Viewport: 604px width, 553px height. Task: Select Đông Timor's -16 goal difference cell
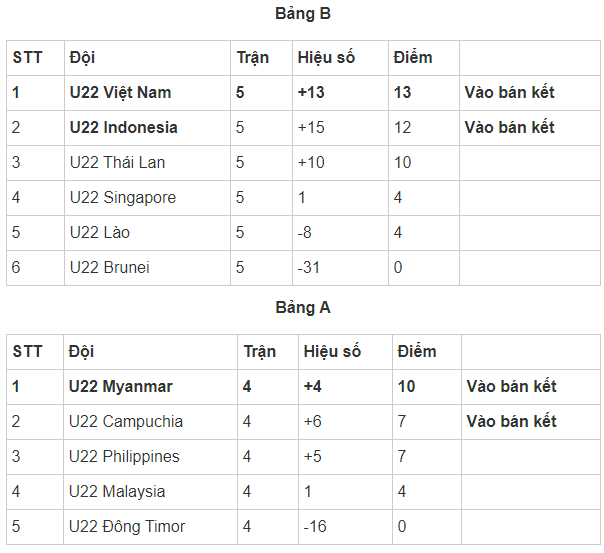317,527
